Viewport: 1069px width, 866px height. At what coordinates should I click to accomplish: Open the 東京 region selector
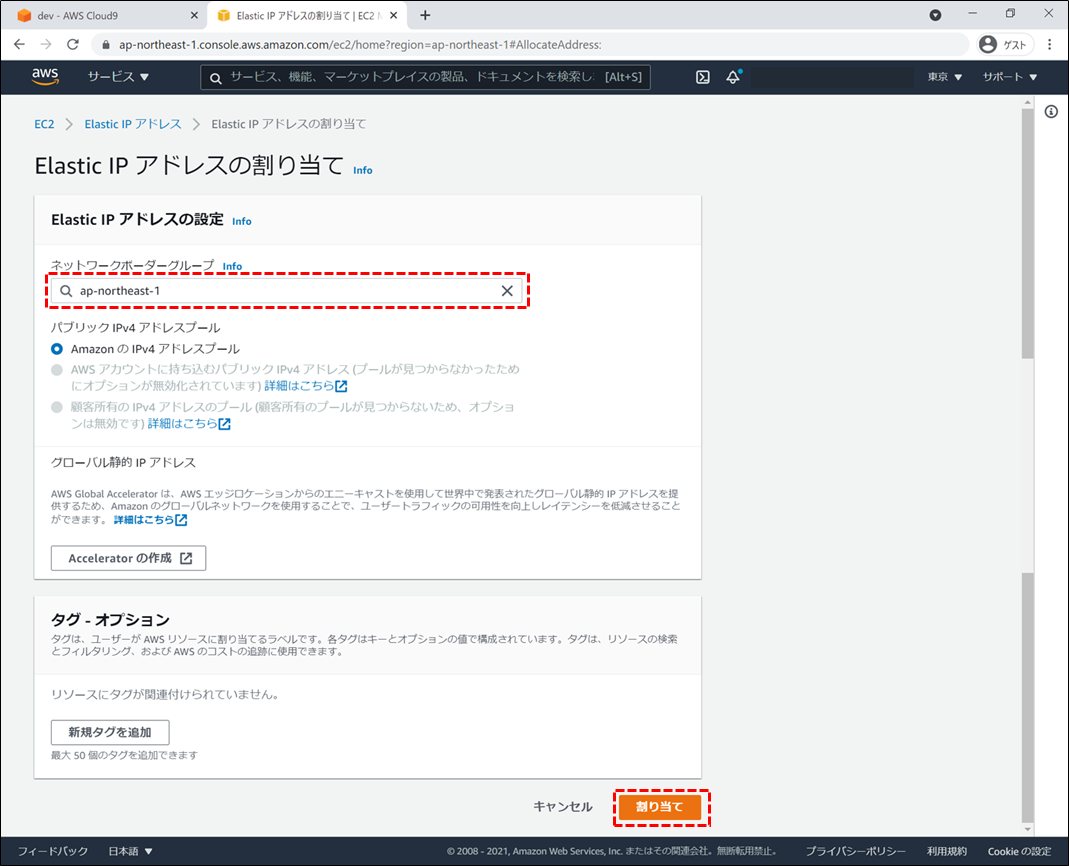[941, 77]
